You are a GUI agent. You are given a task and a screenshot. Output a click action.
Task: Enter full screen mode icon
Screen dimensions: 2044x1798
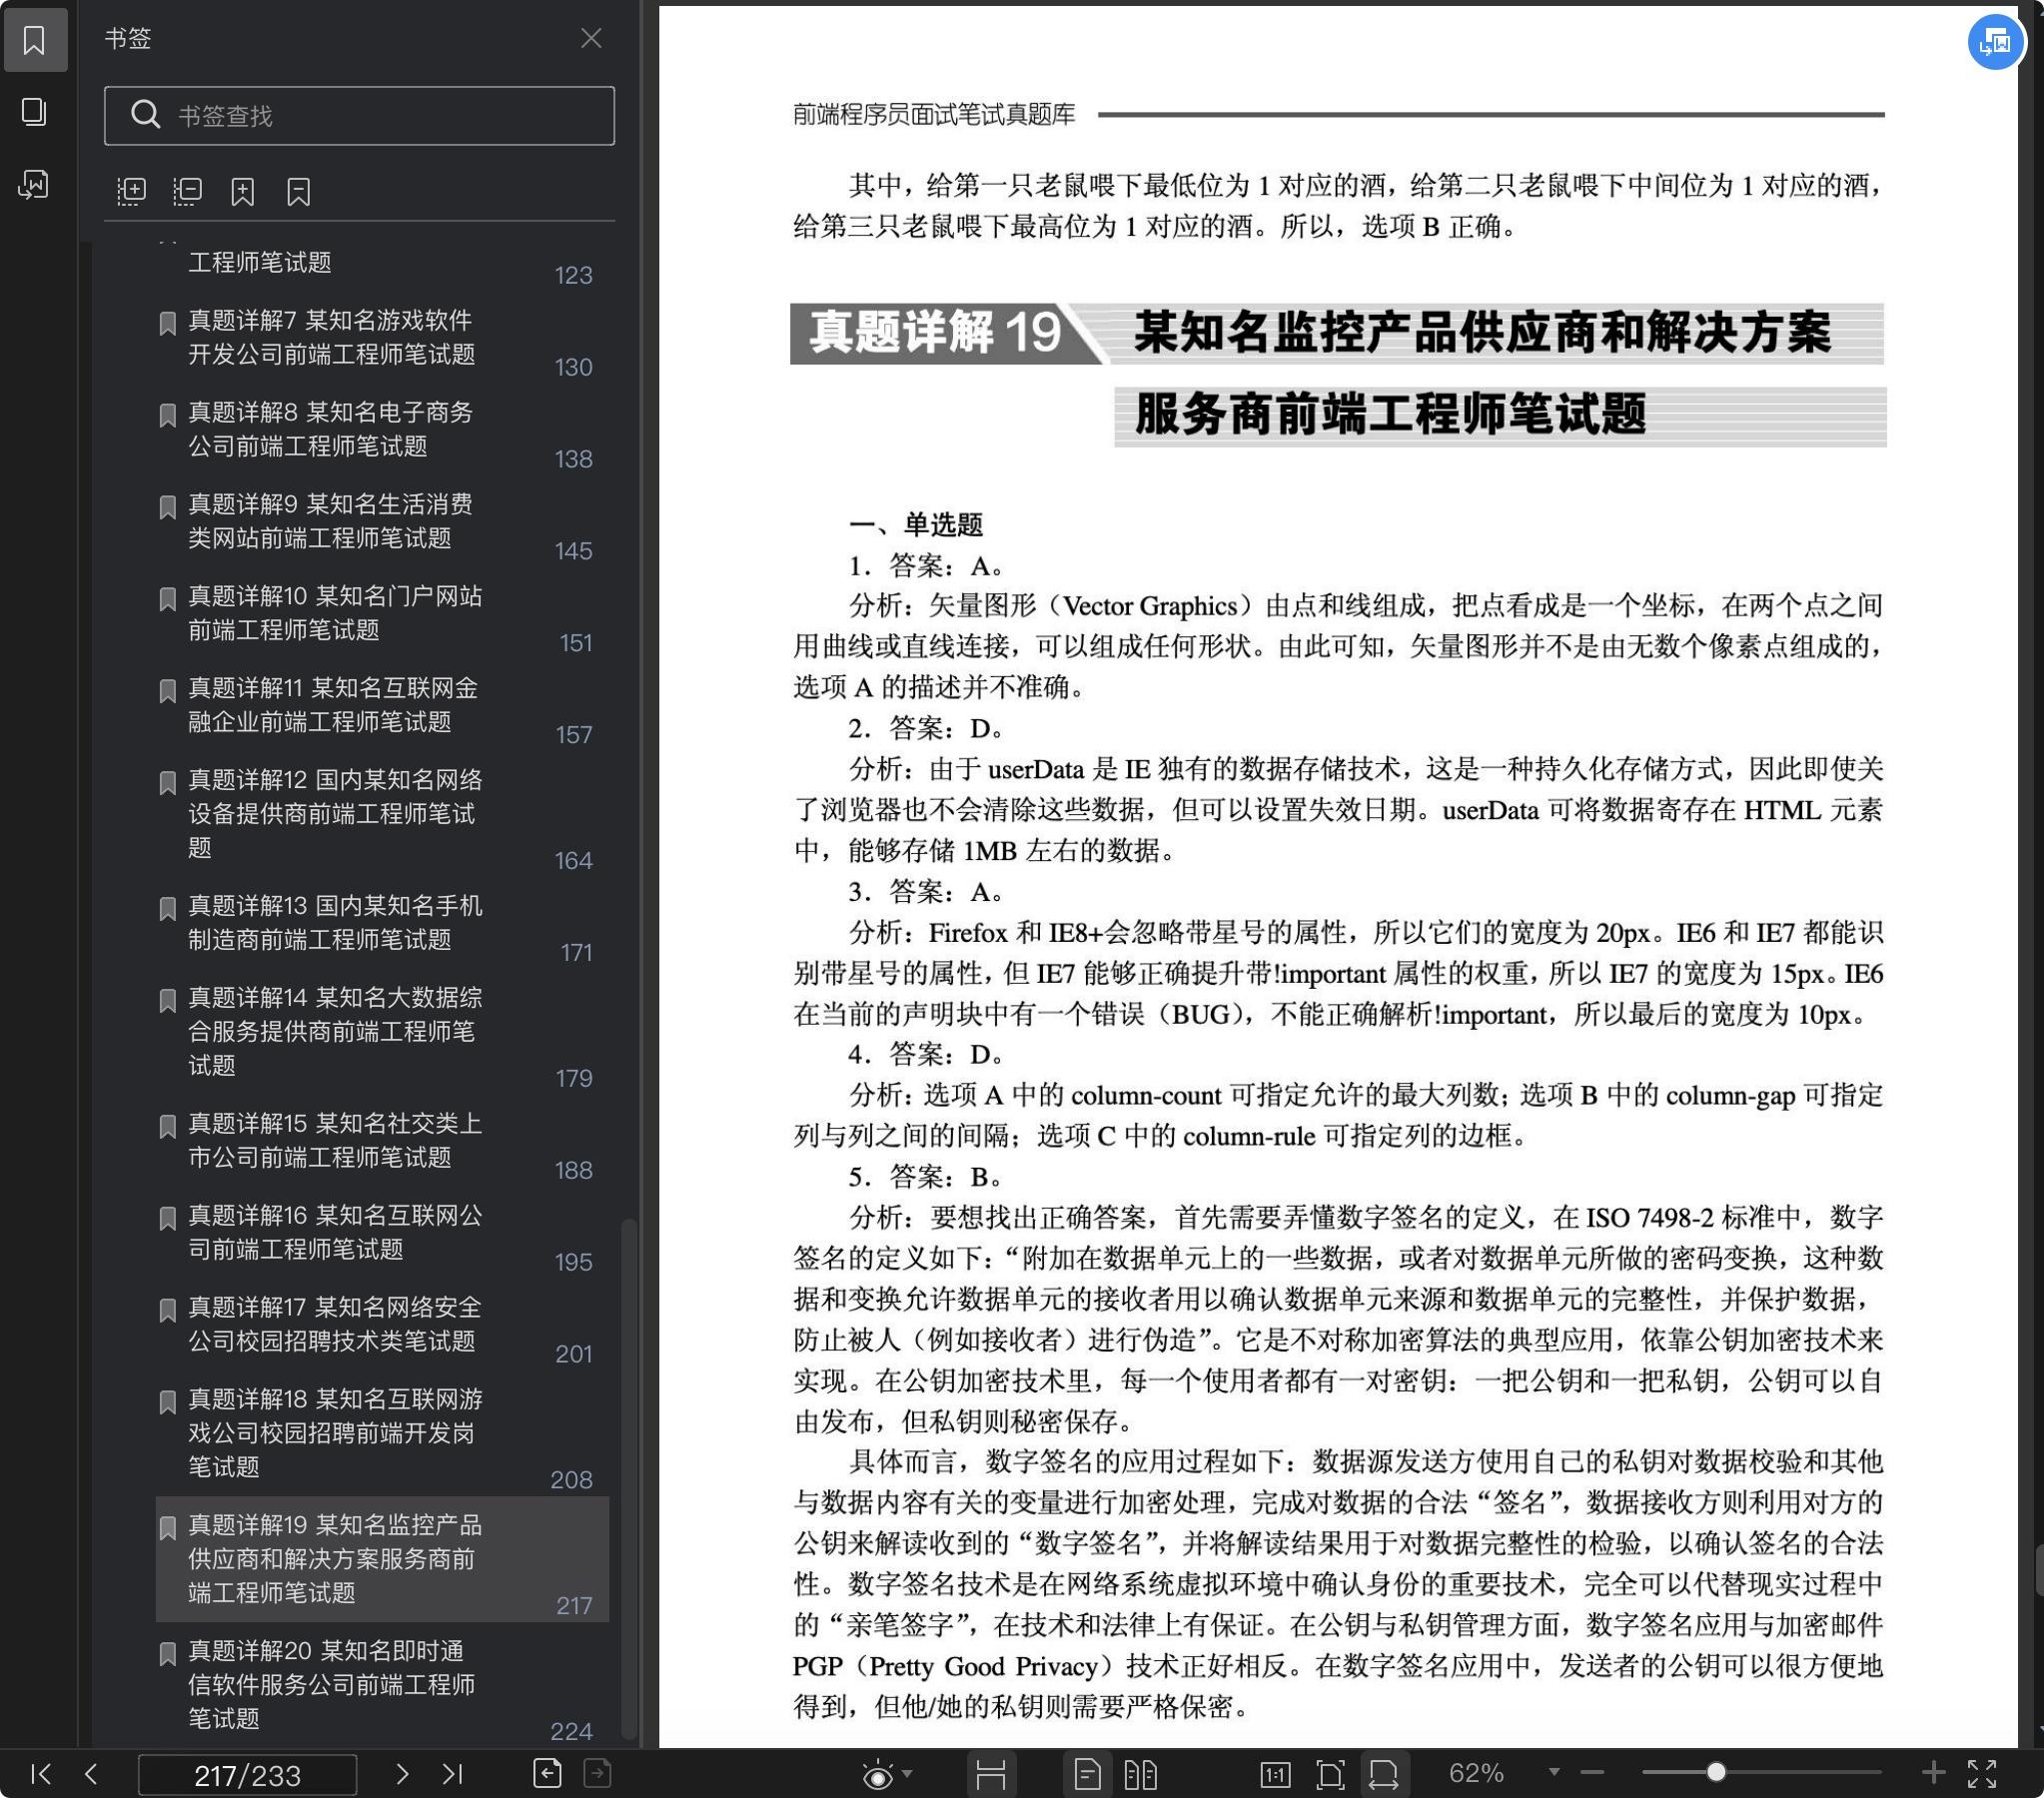(x=1982, y=1773)
